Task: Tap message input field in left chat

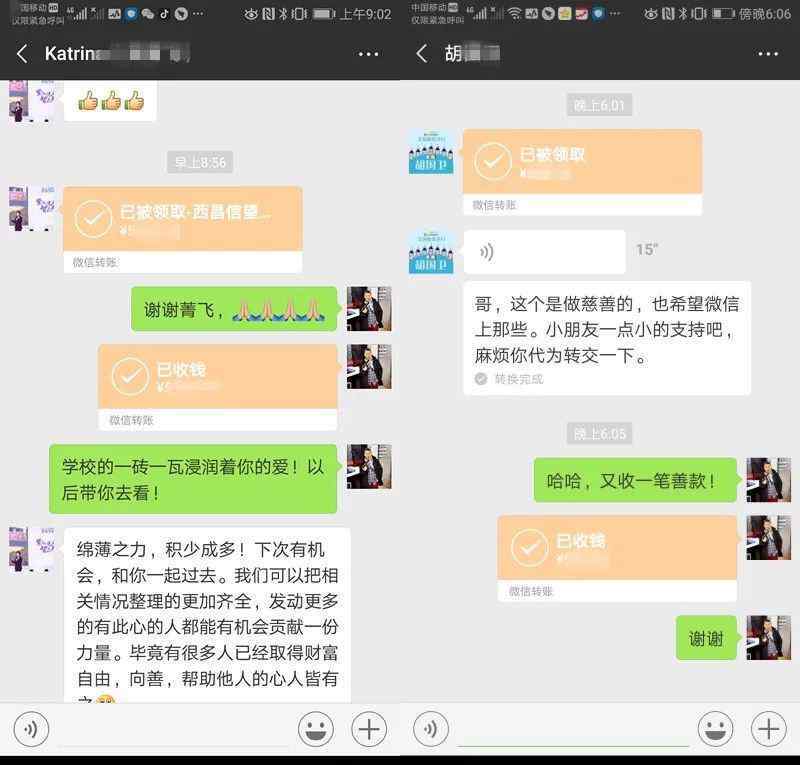Action: click(172, 729)
